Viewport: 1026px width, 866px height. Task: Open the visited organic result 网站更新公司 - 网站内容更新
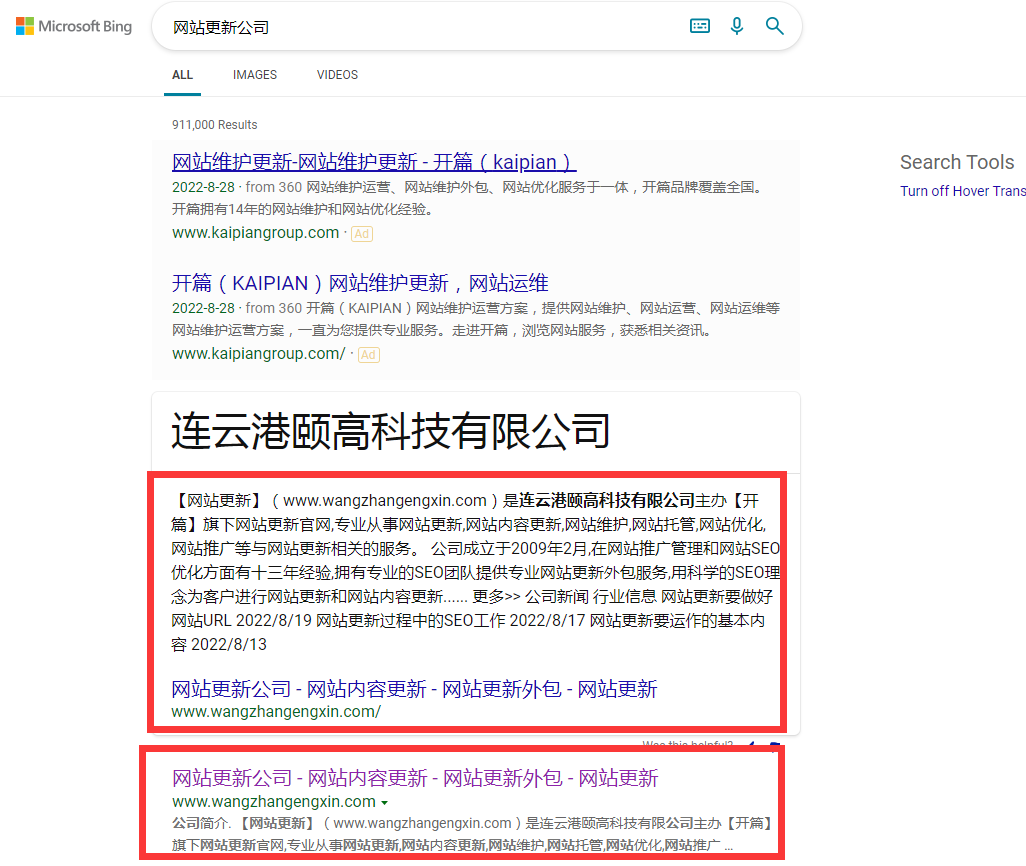(x=415, y=778)
